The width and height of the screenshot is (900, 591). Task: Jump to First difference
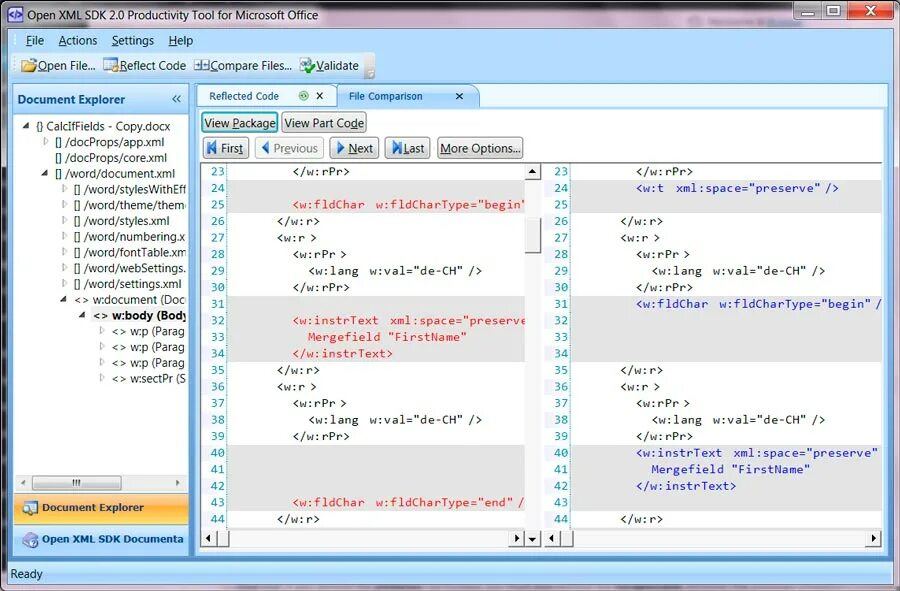point(226,148)
